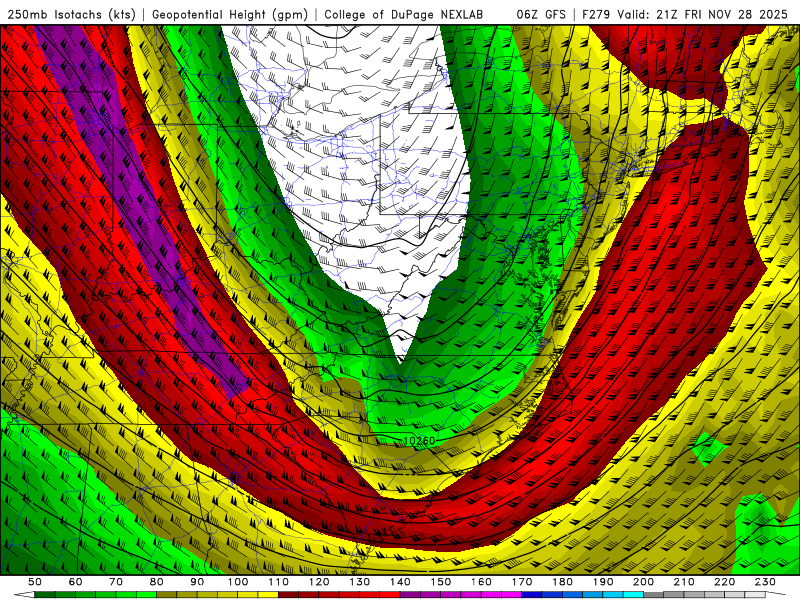Screen dimensions: 800x600
Task: Click the colorbar label '170'
Action: [x=521, y=582]
